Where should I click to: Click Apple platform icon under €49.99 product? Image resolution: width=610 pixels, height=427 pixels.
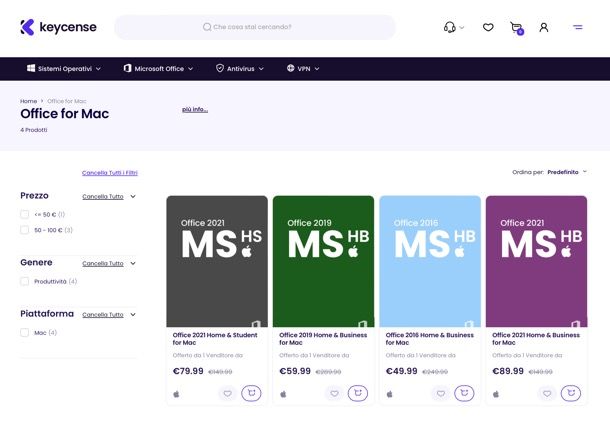[x=389, y=394]
